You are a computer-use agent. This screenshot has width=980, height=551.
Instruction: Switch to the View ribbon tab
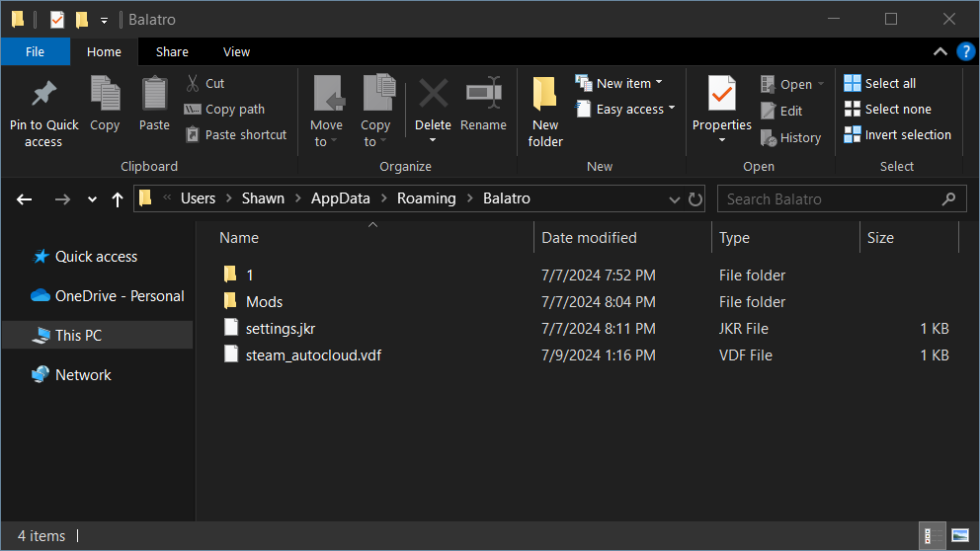coord(237,52)
